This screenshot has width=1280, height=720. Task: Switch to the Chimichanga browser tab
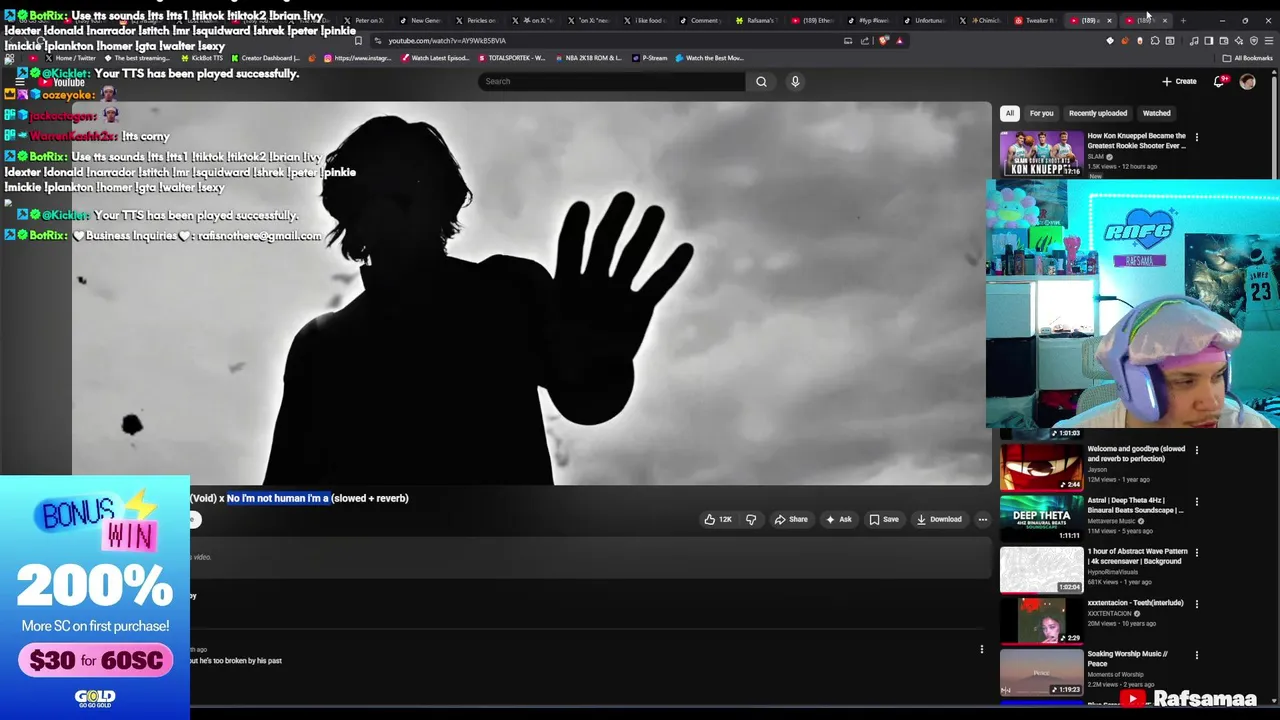(980, 20)
